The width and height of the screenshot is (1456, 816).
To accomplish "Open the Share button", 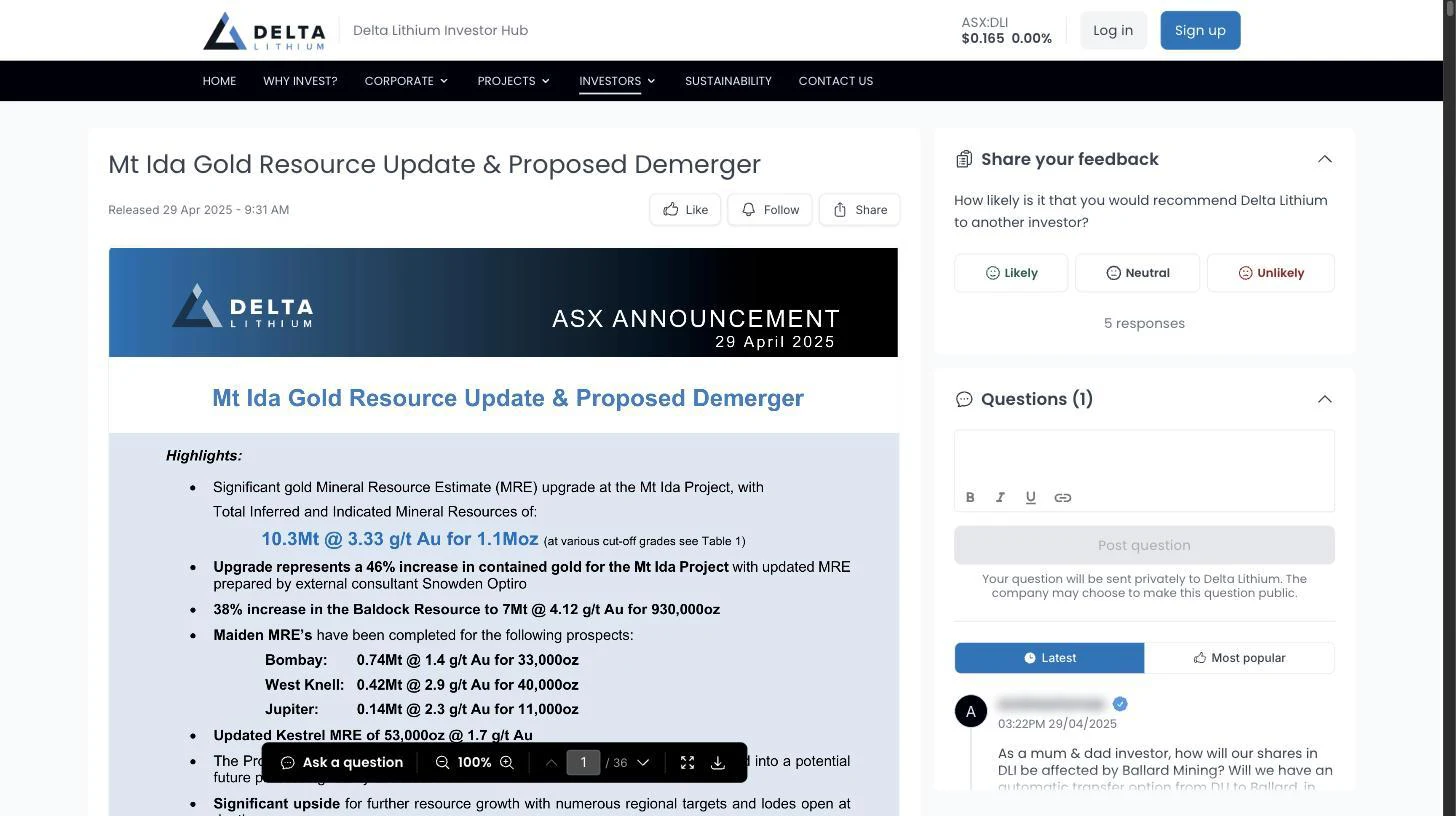I will click(860, 210).
